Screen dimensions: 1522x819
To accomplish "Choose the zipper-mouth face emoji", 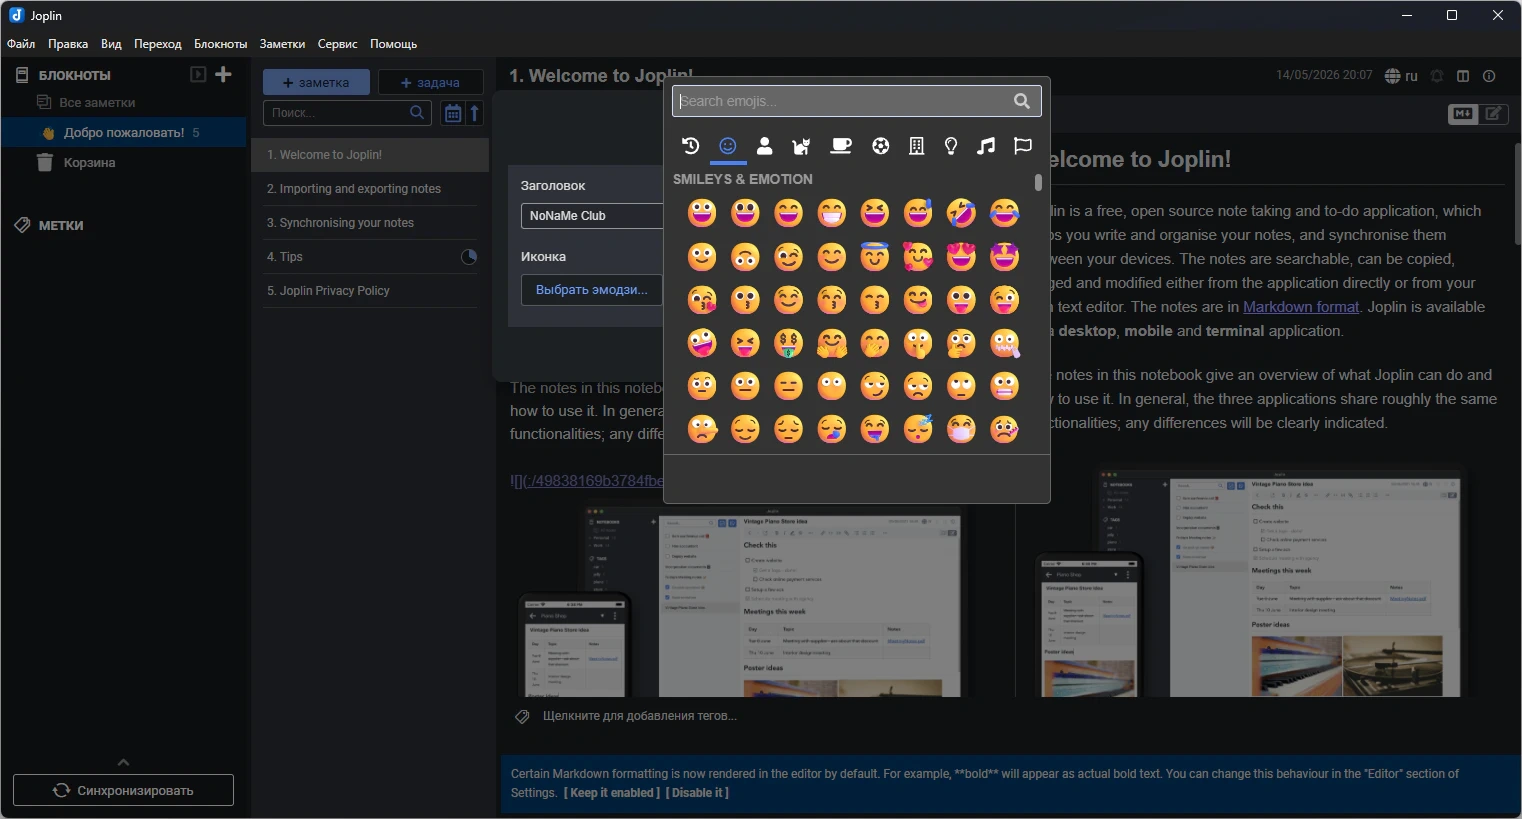I will (1004, 343).
